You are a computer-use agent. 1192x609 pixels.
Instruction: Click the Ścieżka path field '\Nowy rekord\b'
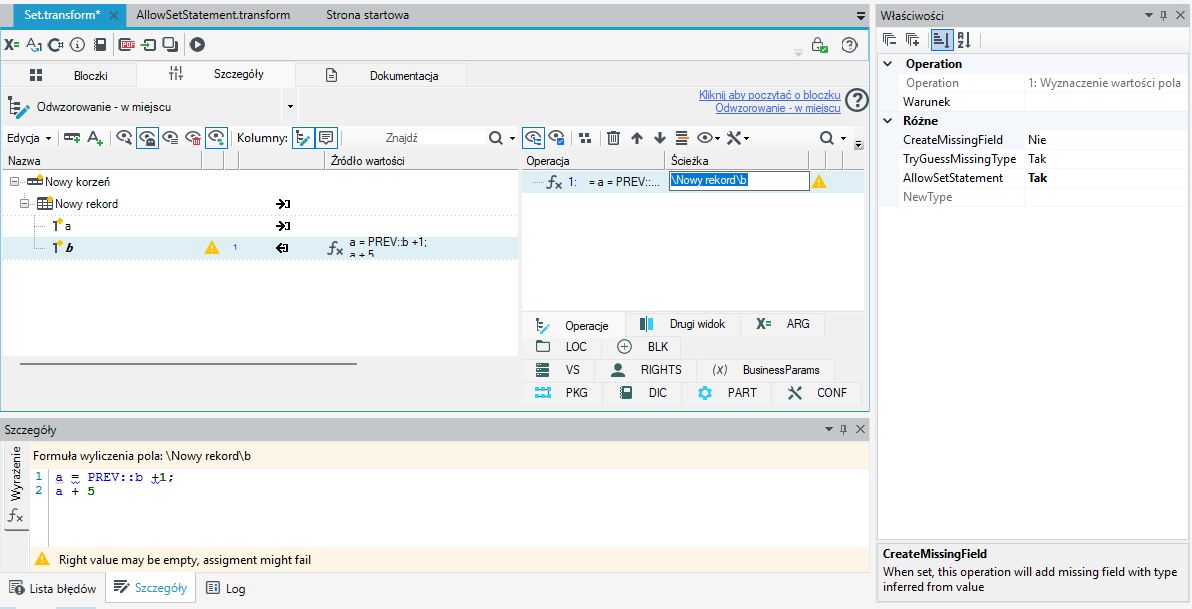[739, 181]
